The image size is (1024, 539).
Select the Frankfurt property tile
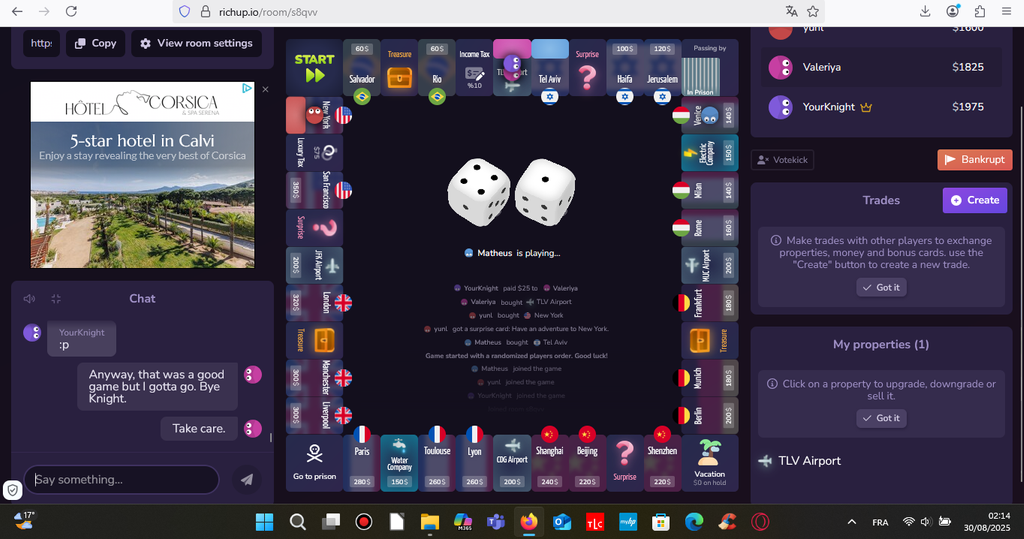click(x=710, y=302)
